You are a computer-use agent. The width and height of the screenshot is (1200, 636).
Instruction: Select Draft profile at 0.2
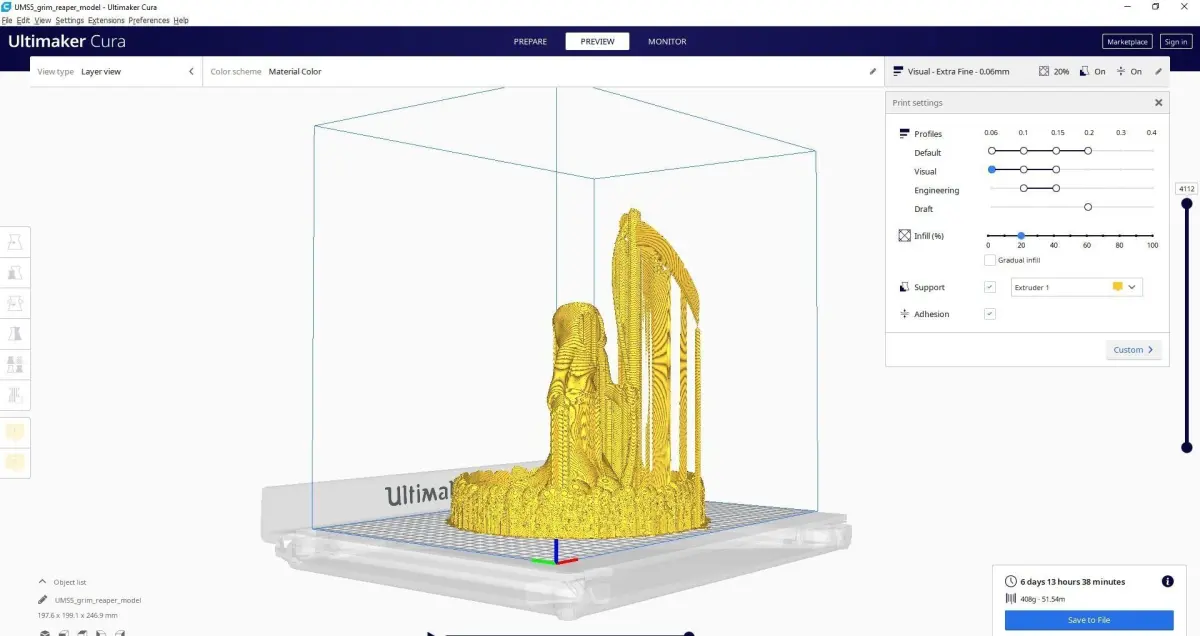[1088, 207]
